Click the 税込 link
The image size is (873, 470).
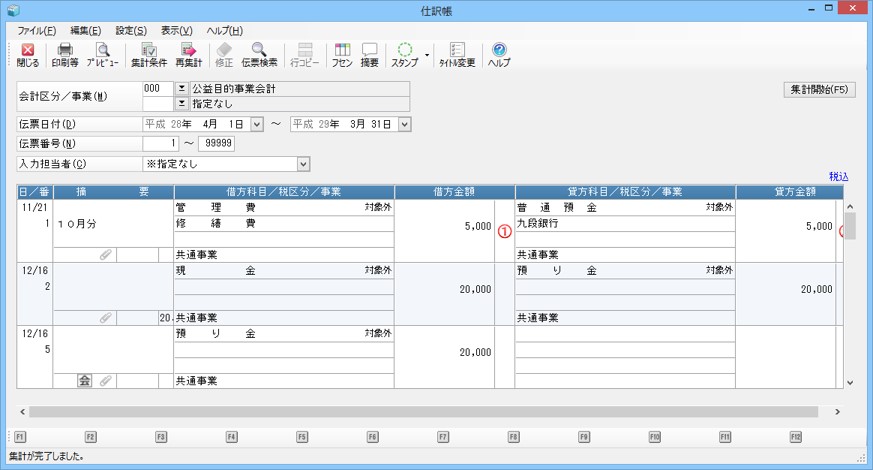(838, 176)
